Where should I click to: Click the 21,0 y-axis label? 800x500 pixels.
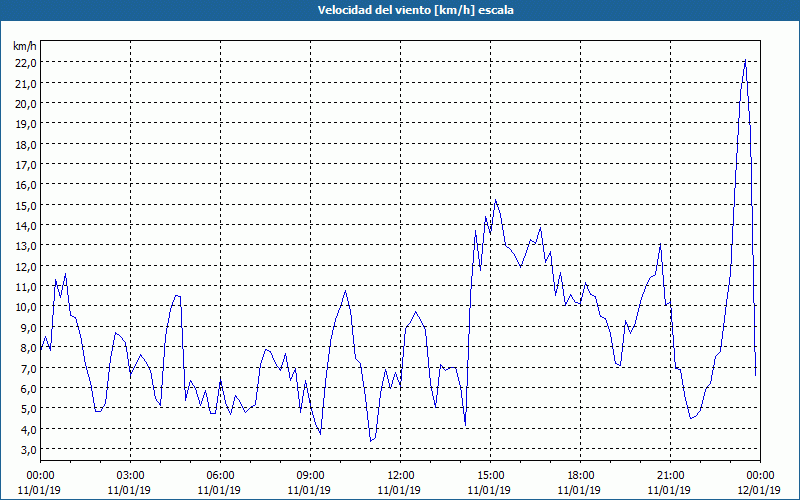(x=26, y=83)
